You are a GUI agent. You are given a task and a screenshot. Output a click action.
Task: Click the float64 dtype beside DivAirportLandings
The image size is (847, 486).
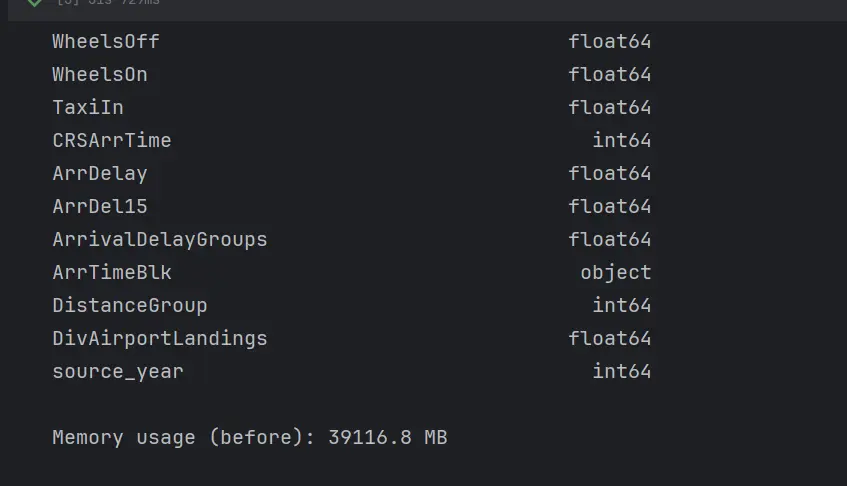click(x=610, y=338)
